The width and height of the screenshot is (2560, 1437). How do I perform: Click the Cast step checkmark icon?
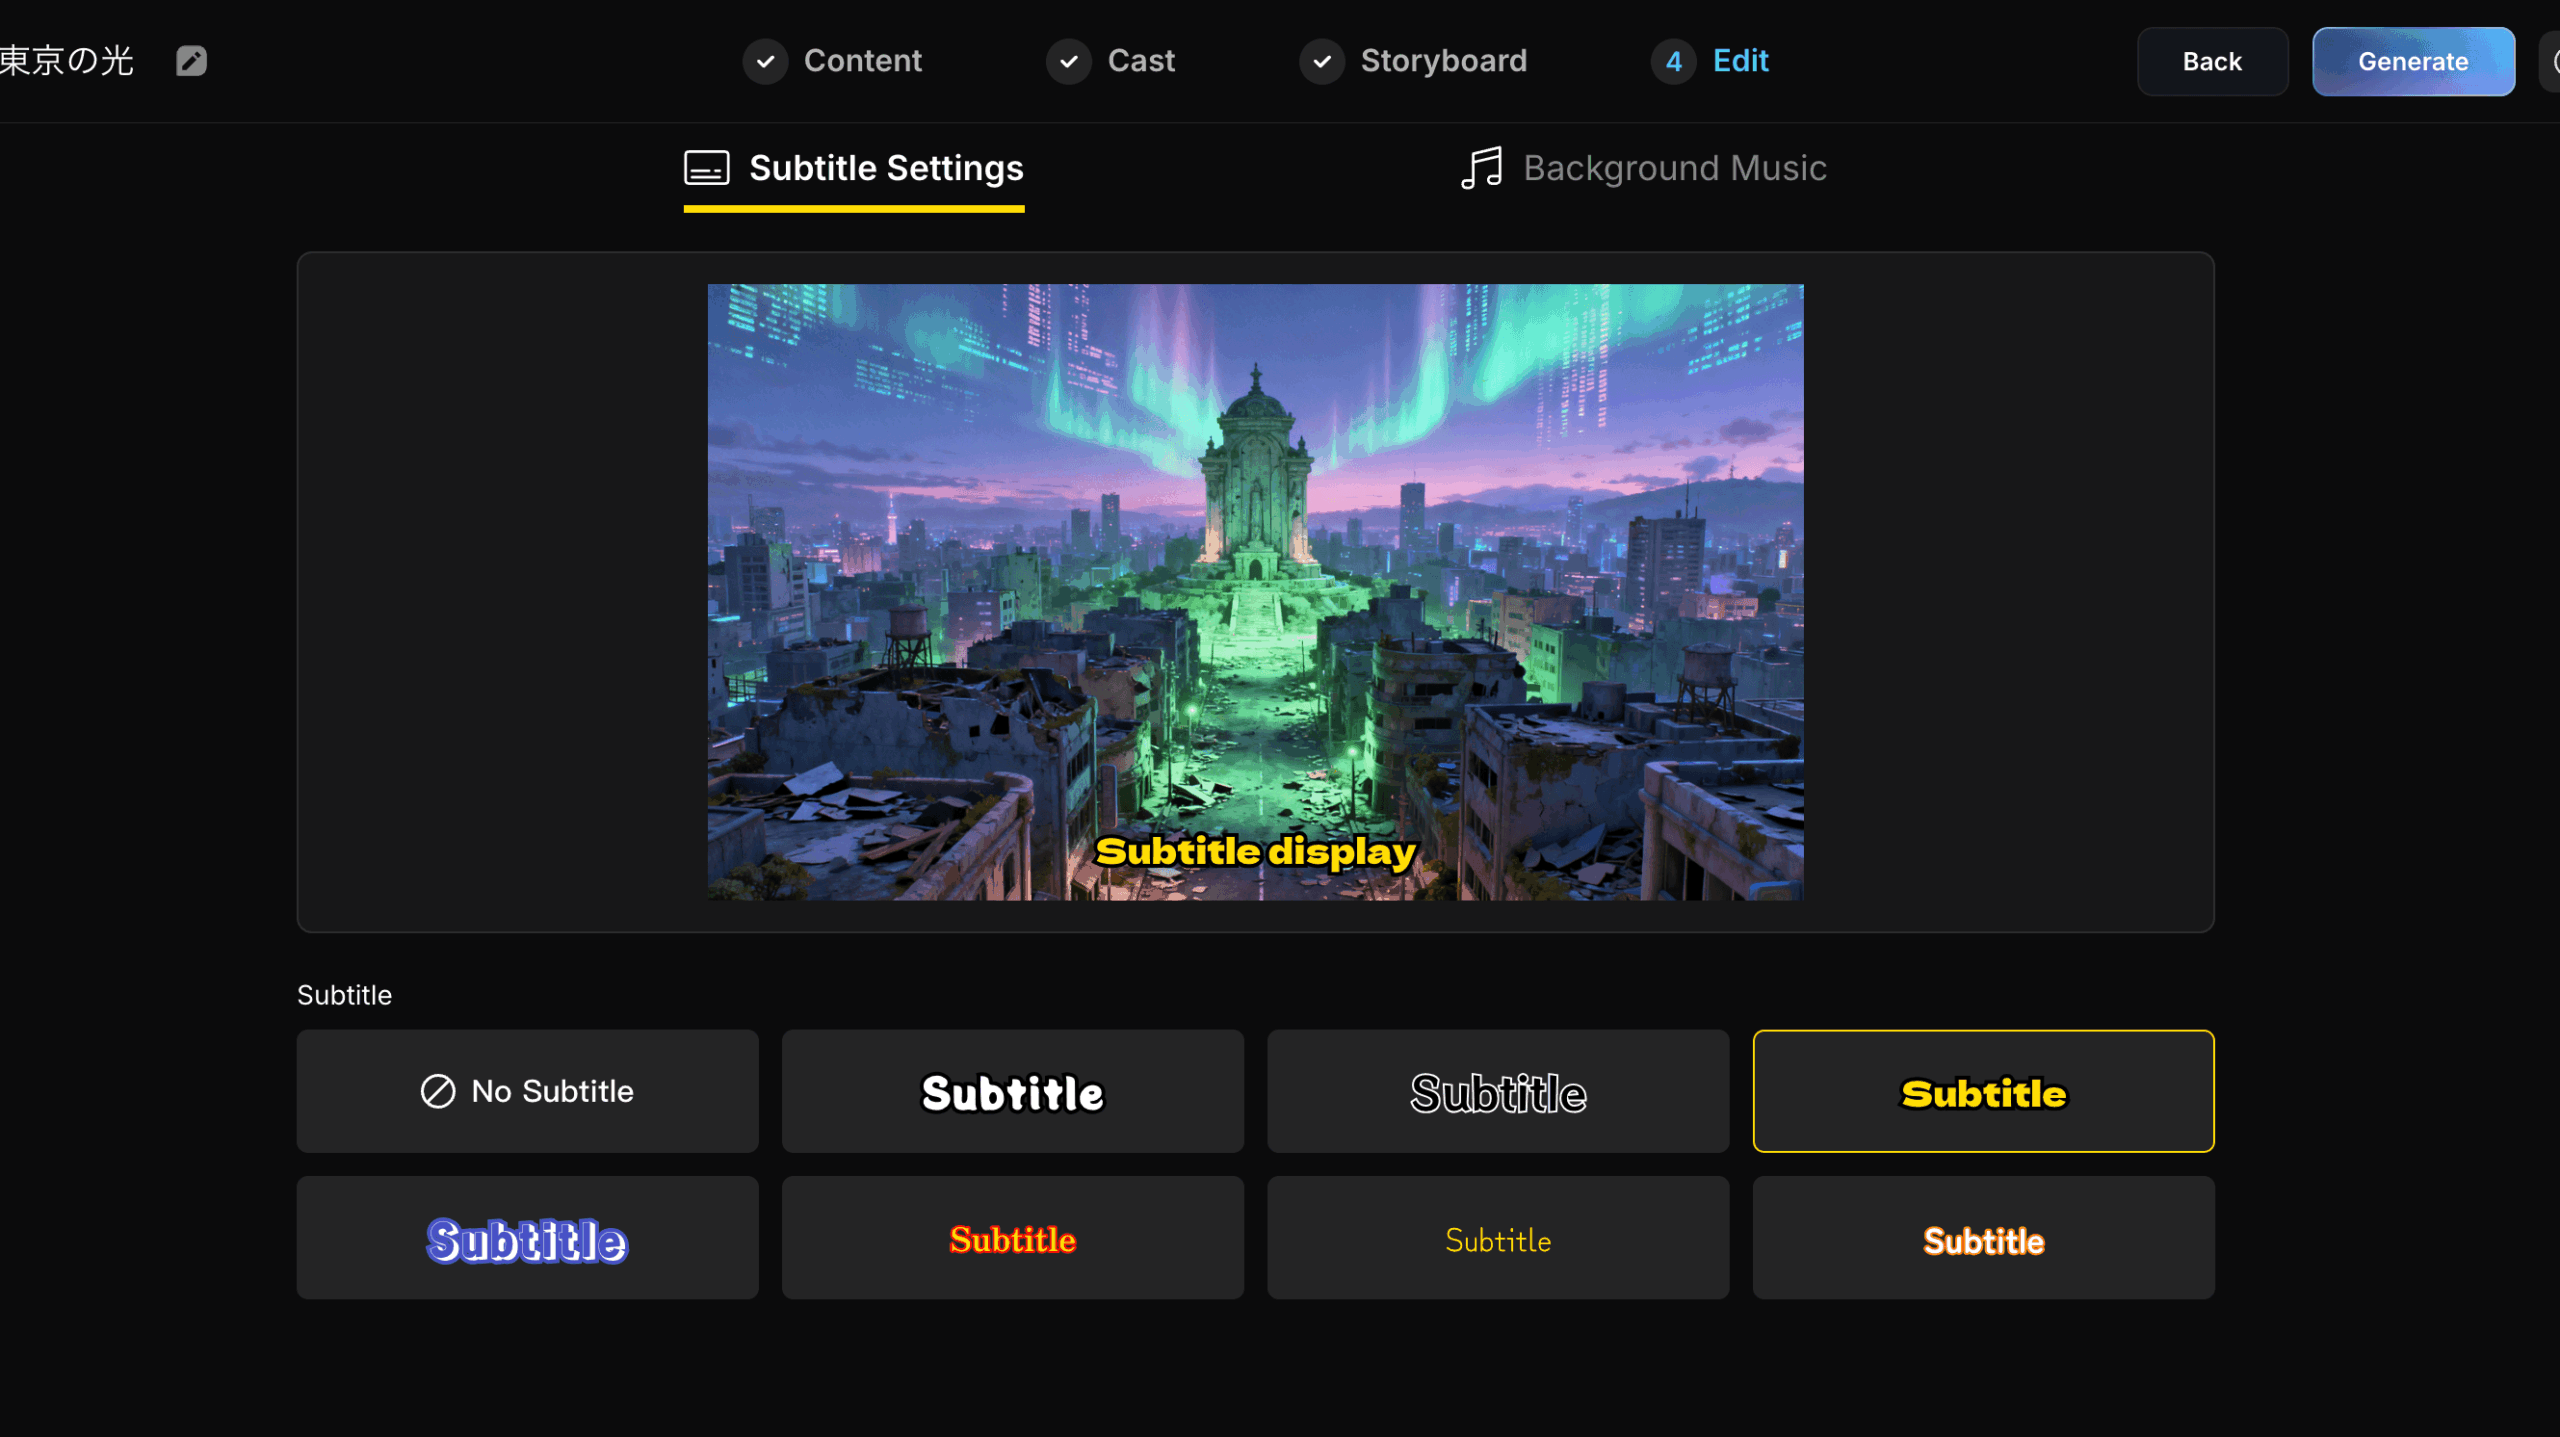click(1068, 62)
